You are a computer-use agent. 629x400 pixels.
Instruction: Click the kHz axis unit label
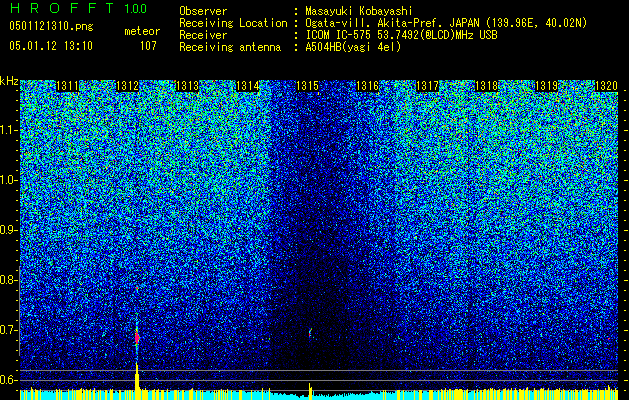pyautogui.click(x=9, y=81)
